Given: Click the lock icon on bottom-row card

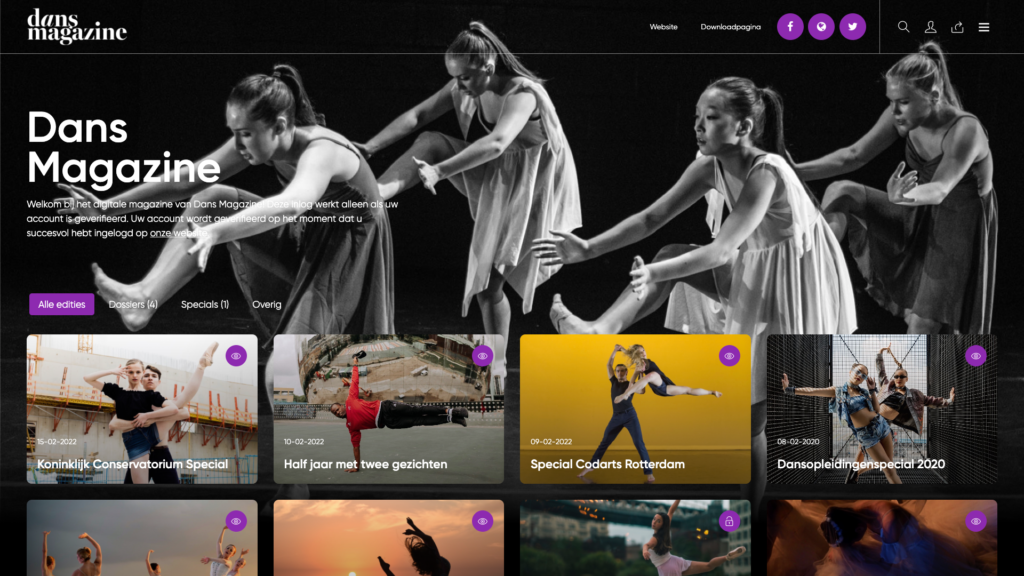Looking at the screenshot, I should [729, 521].
